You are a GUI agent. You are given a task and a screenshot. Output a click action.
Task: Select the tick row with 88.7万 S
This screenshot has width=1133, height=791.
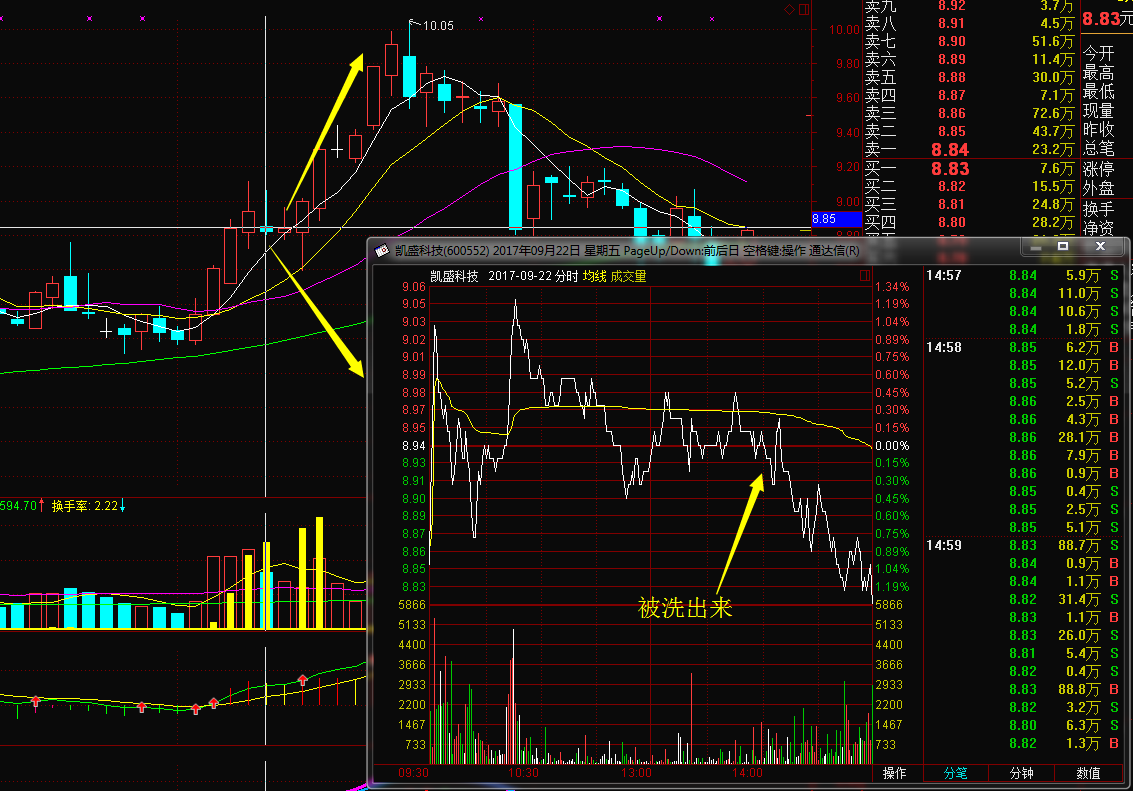[1025, 545]
